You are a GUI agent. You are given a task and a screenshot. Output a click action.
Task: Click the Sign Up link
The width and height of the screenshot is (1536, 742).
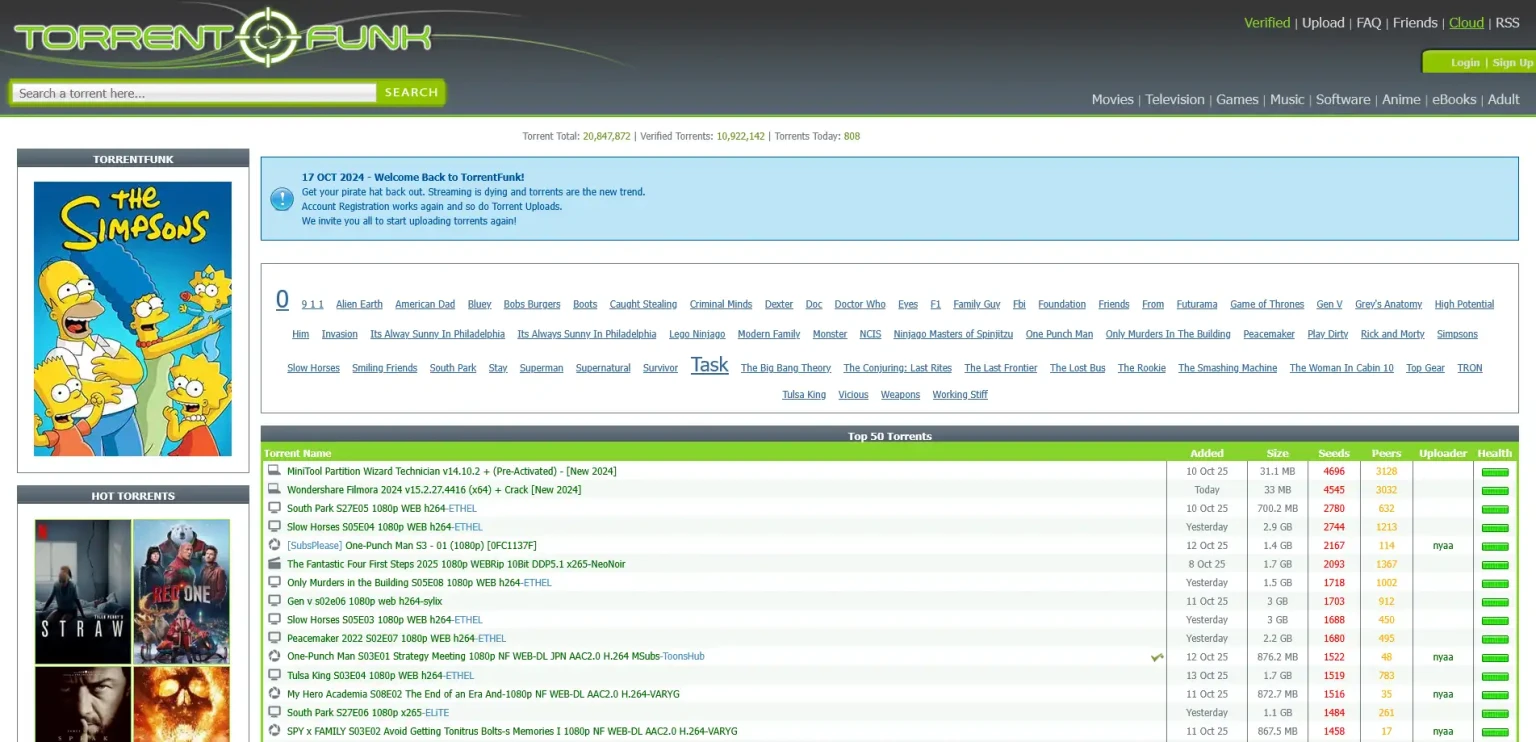(x=1512, y=63)
